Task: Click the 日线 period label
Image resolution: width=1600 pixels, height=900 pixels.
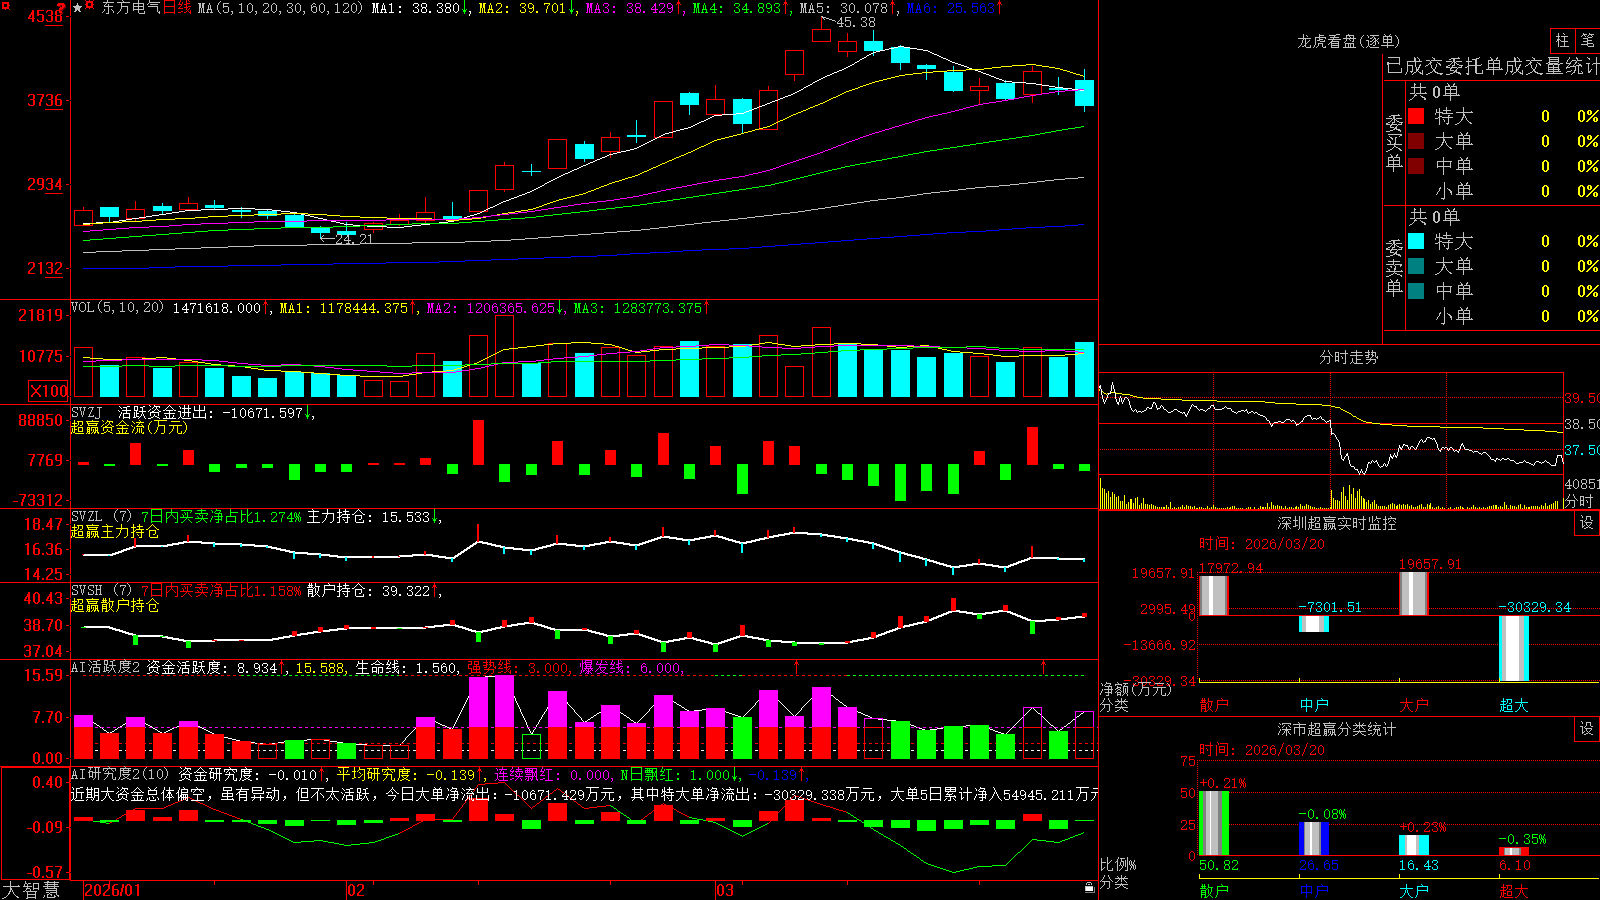Action: click(x=177, y=8)
